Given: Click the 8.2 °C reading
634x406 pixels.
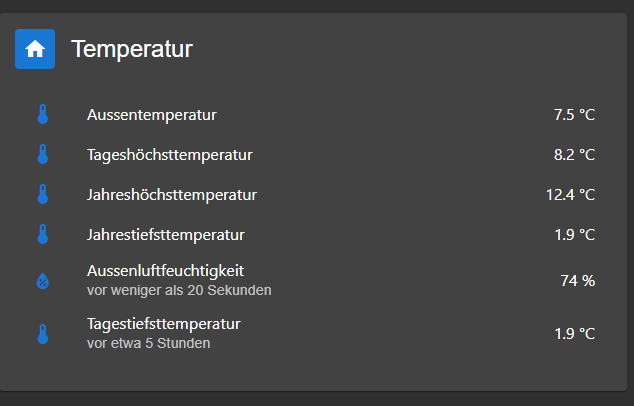Looking at the screenshot, I should pos(574,155).
